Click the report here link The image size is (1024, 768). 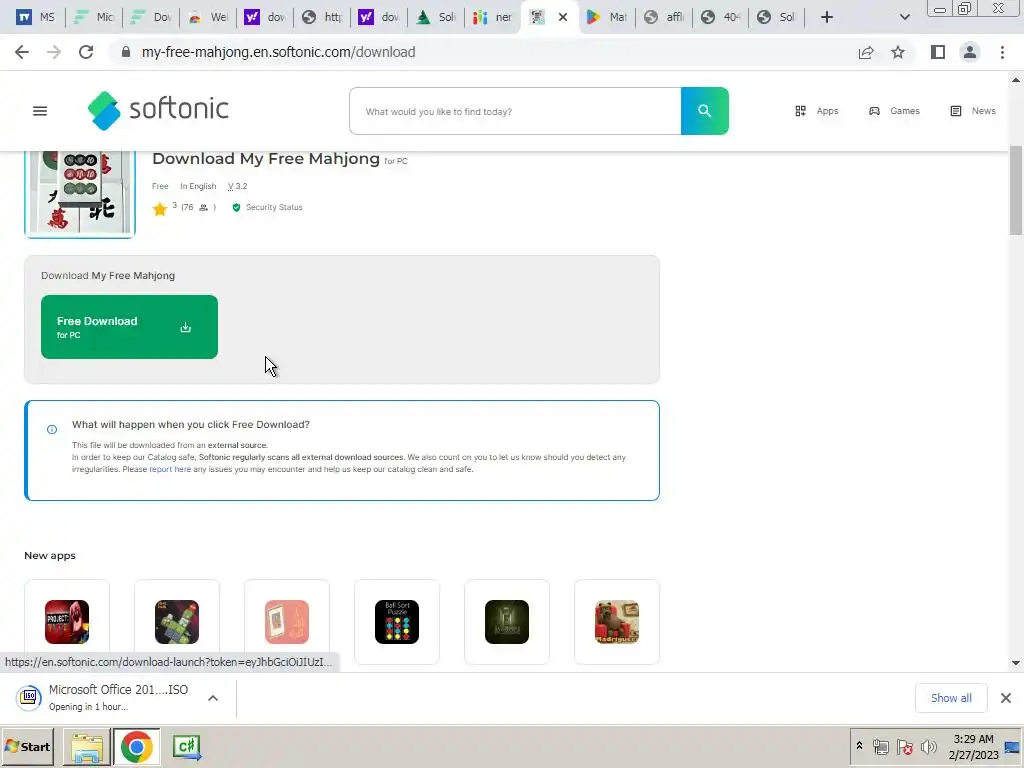pyautogui.click(x=170, y=469)
